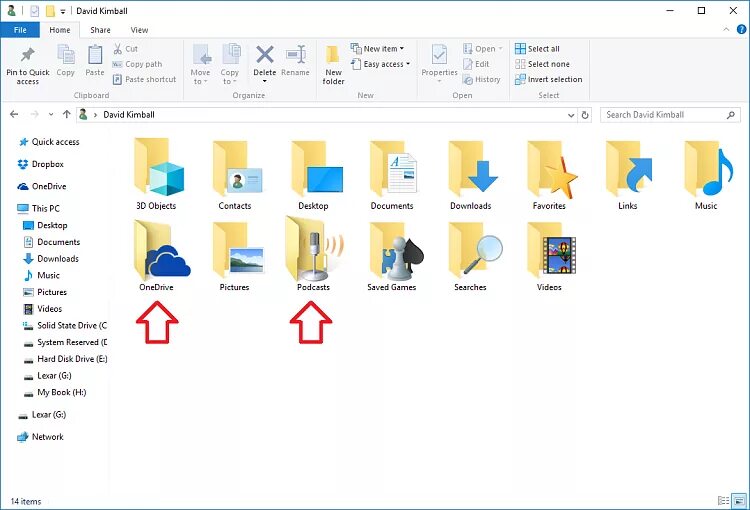The image size is (750, 510).
Task: Select This PC in navigation pane
Action: 38,209
